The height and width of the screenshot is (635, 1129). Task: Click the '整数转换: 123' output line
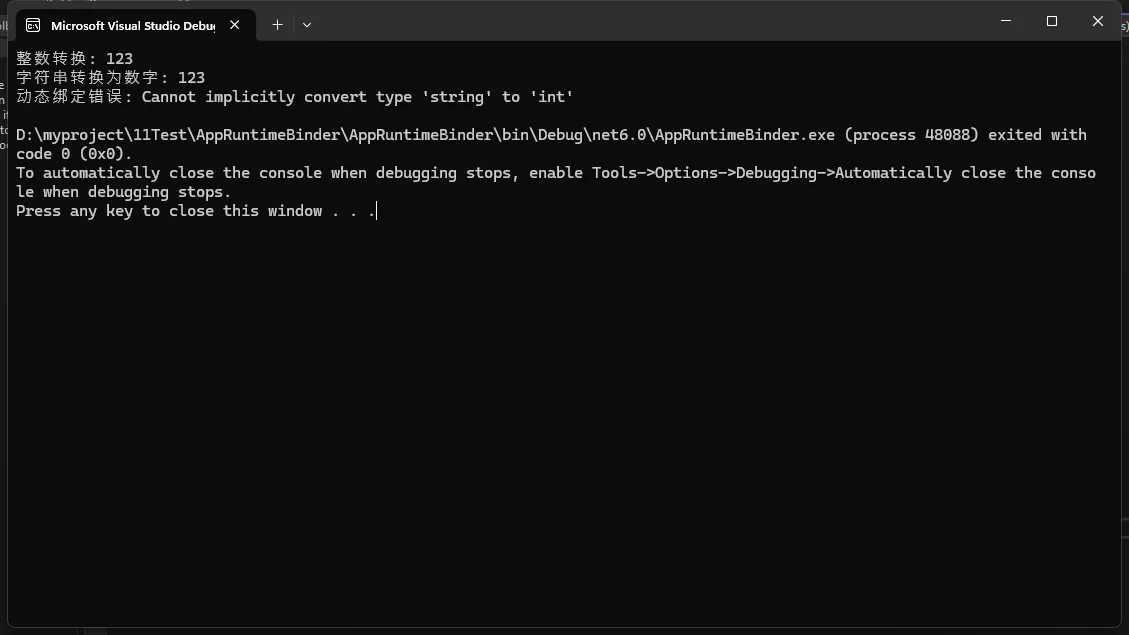pos(75,59)
